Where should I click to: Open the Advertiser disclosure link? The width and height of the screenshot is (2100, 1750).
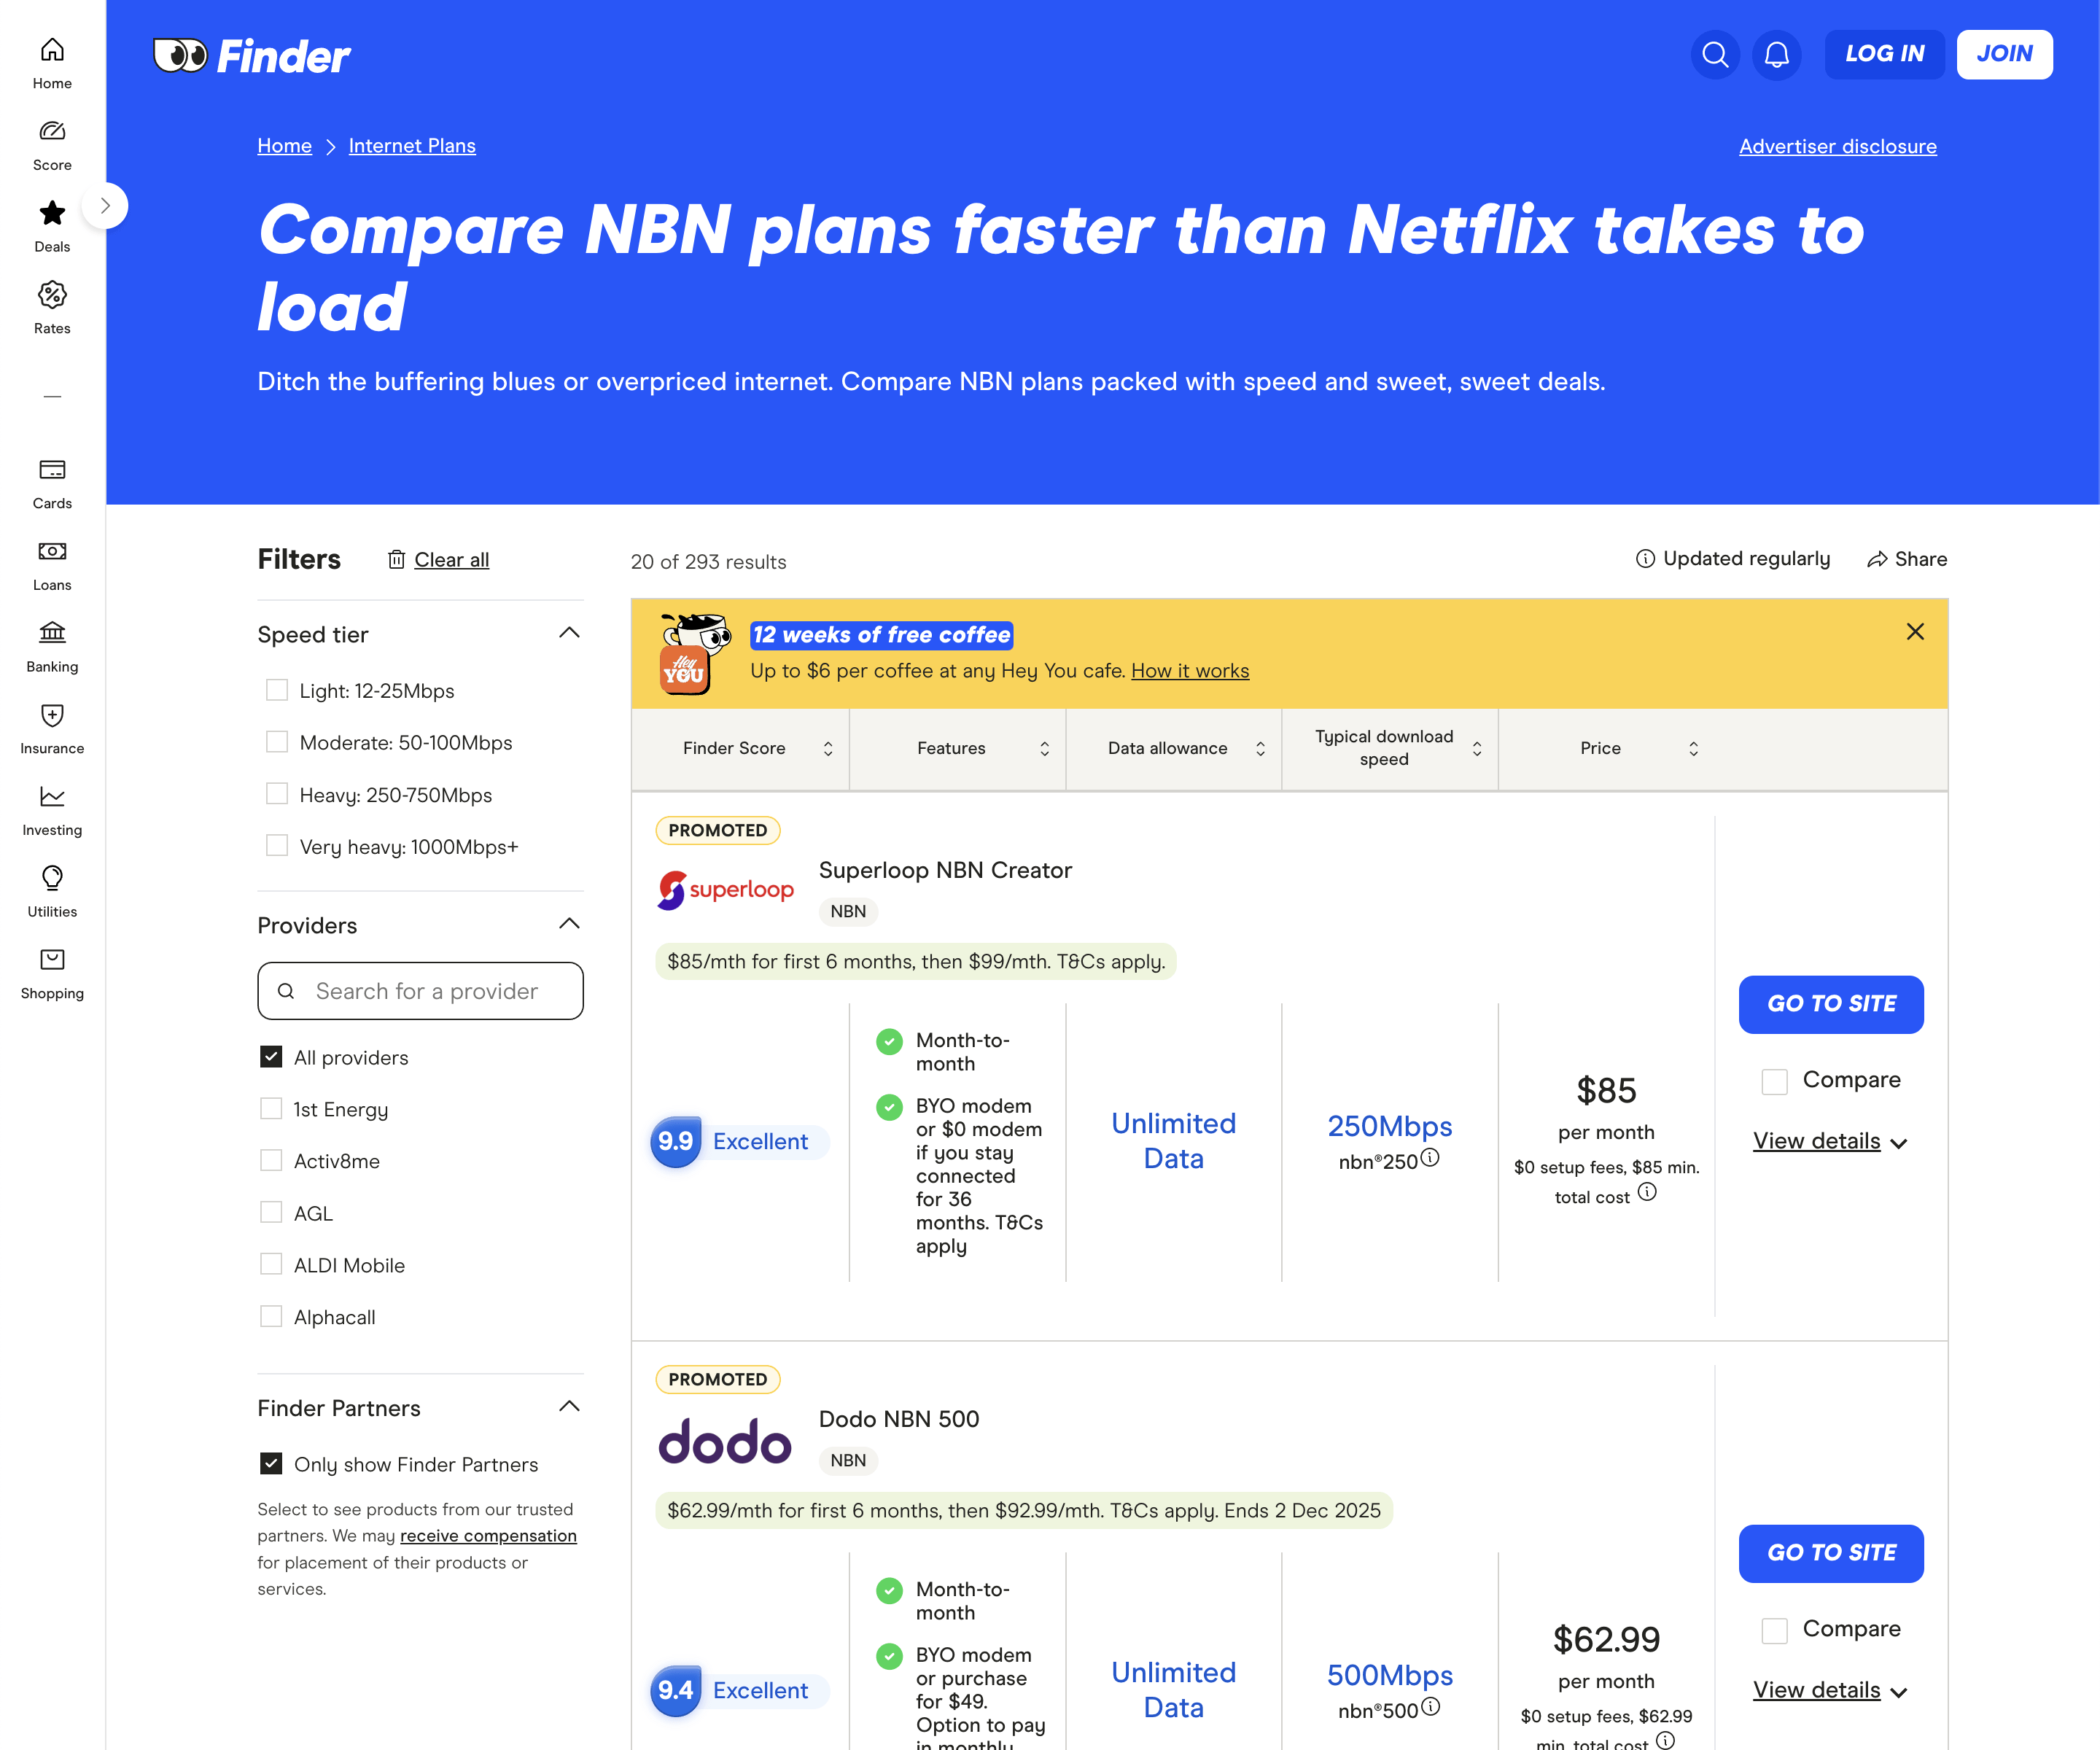point(1838,147)
